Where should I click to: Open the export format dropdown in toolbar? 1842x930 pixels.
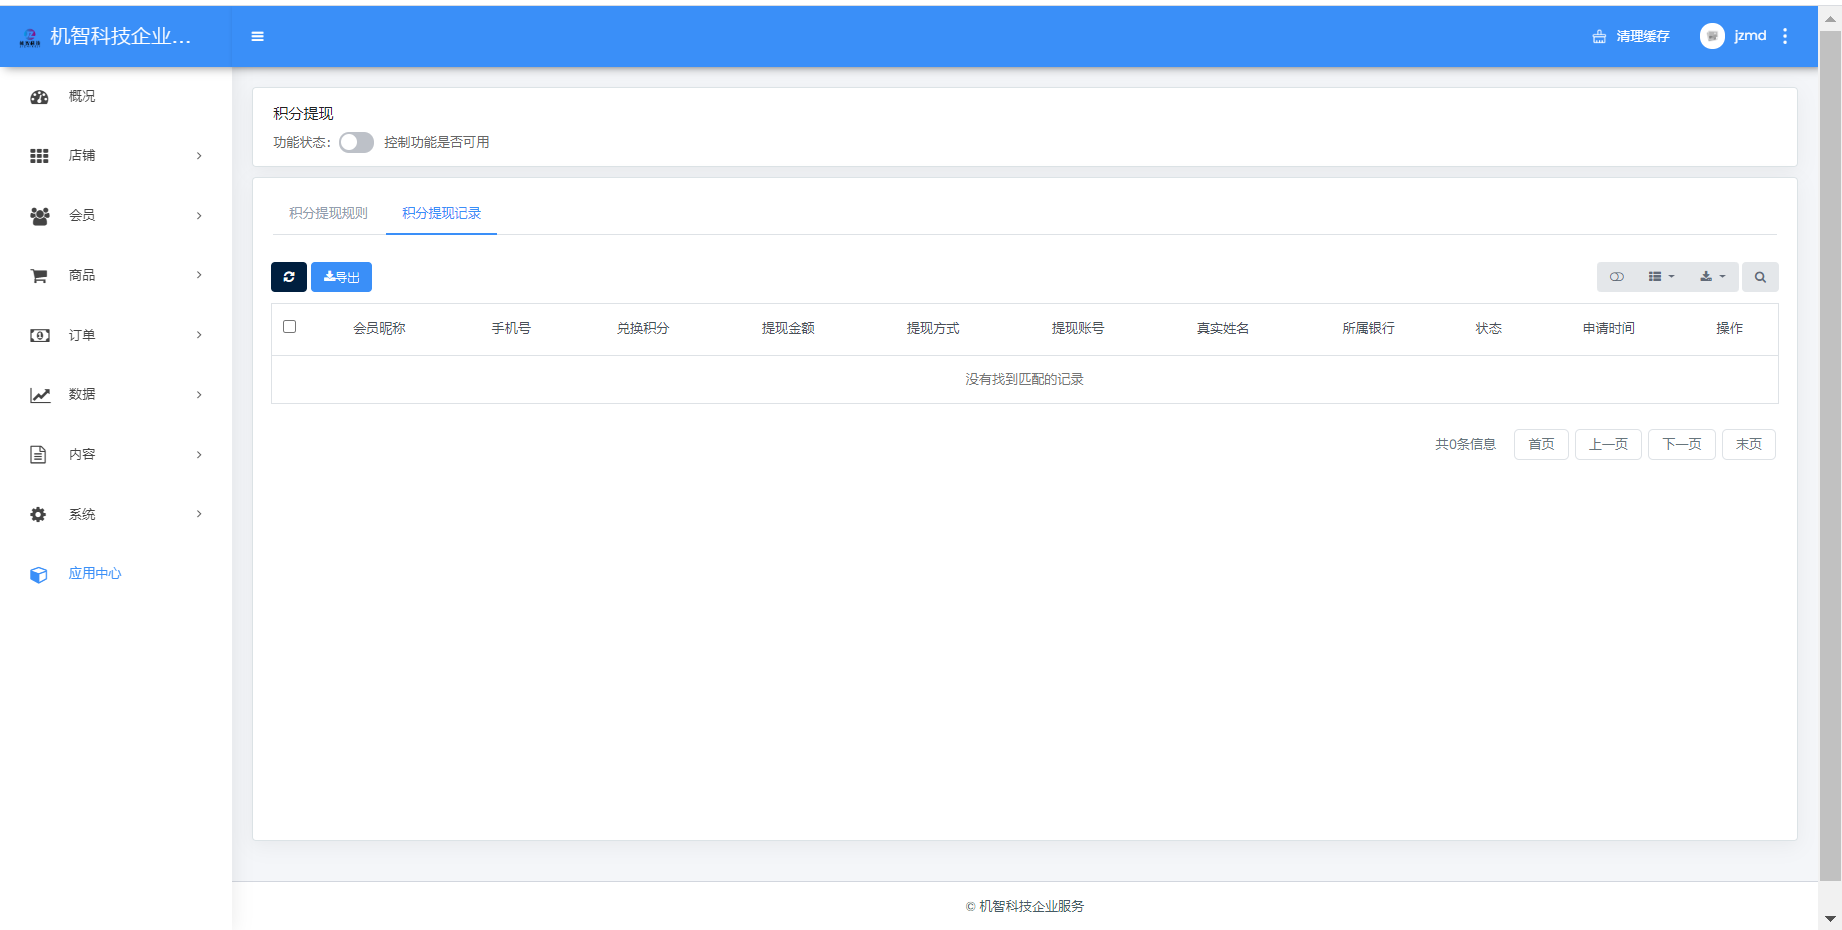click(x=1713, y=277)
